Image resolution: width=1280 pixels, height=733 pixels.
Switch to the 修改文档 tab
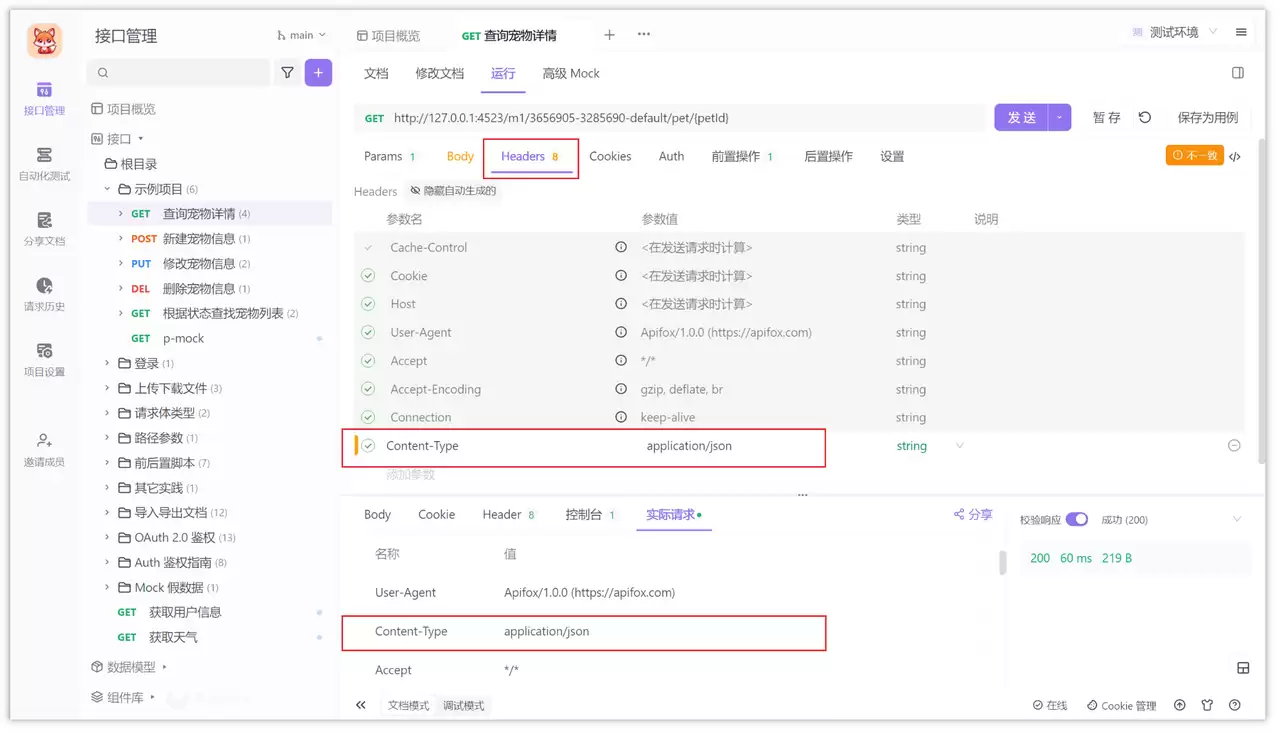440,73
